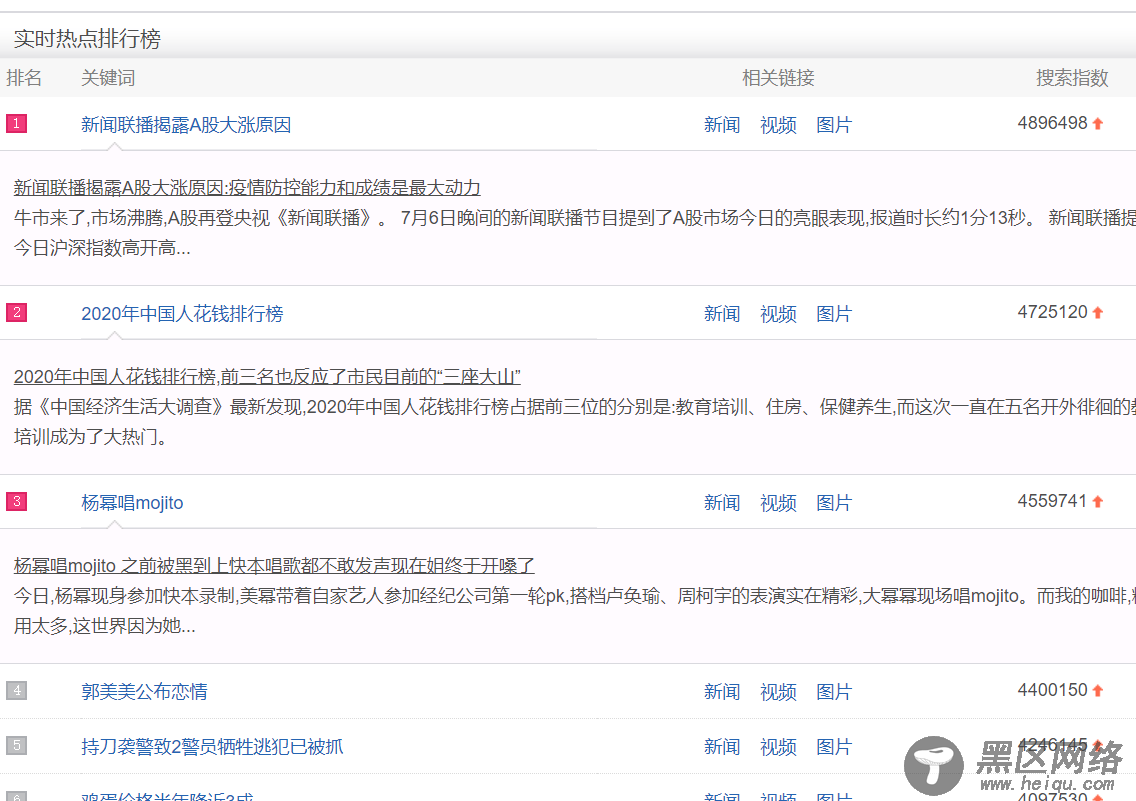Click 排名 column header
This screenshot has width=1136, height=801.
pyautogui.click(x=24, y=78)
